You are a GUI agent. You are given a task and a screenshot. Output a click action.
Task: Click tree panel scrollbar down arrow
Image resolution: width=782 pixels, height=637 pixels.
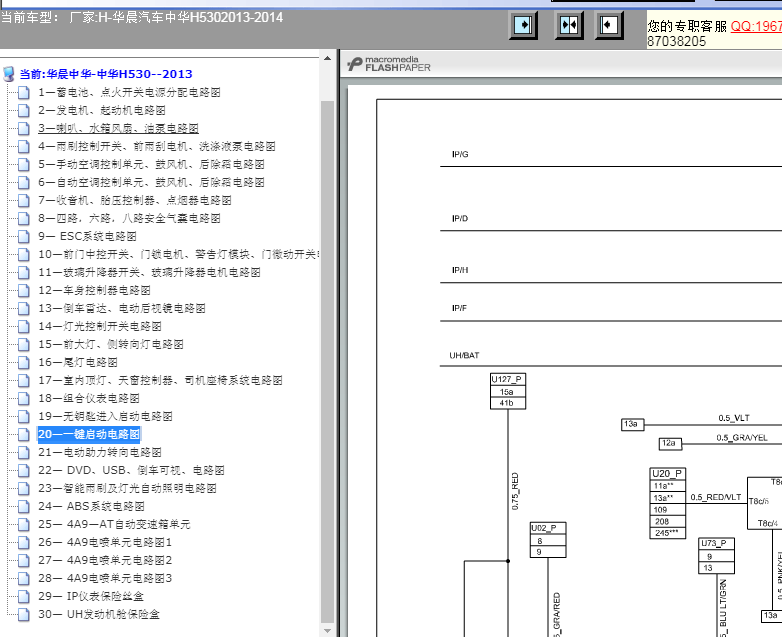pos(327,631)
